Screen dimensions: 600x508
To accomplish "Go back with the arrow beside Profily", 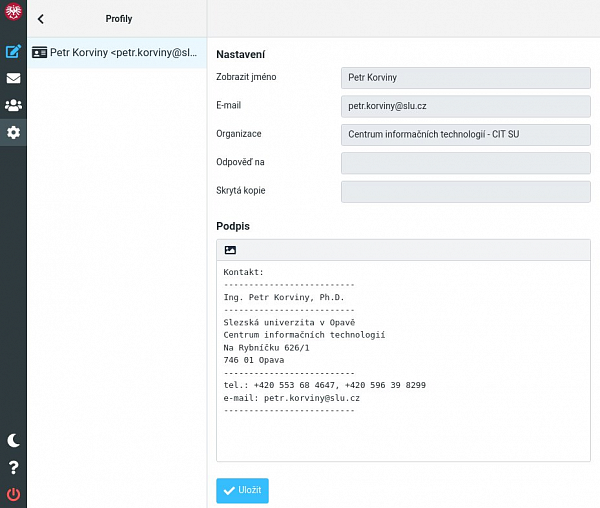I will pyautogui.click(x=41, y=19).
